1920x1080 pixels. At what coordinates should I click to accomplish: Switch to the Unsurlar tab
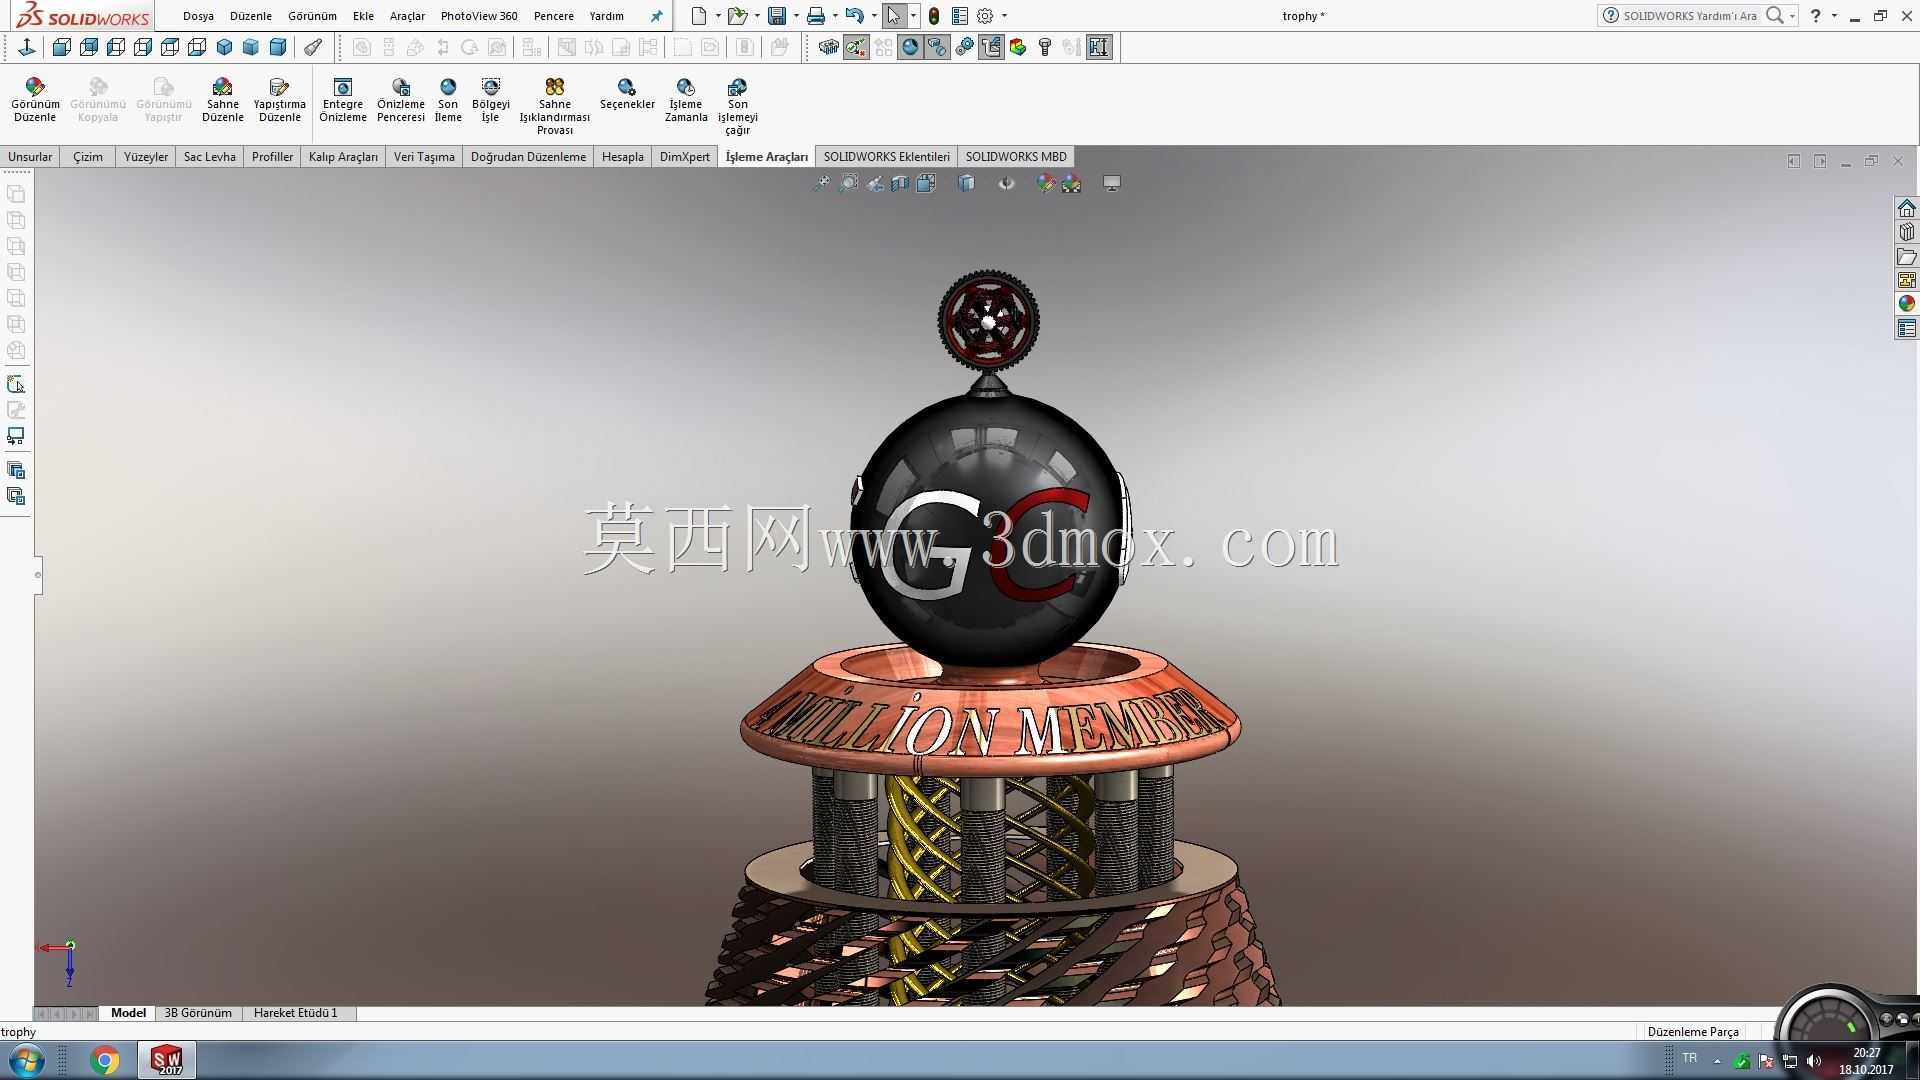click(30, 157)
